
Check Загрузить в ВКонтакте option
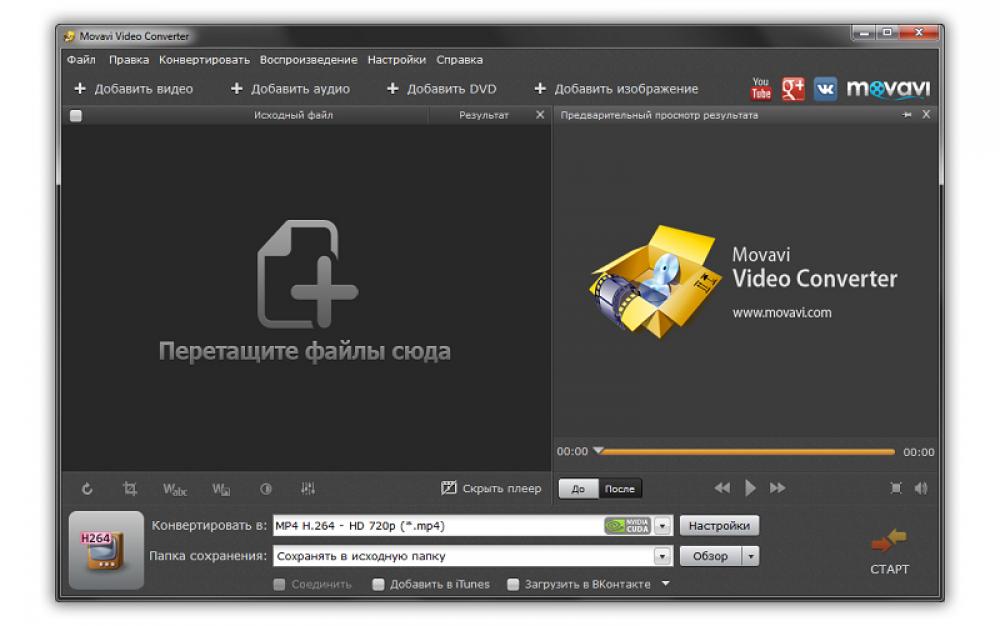514,584
